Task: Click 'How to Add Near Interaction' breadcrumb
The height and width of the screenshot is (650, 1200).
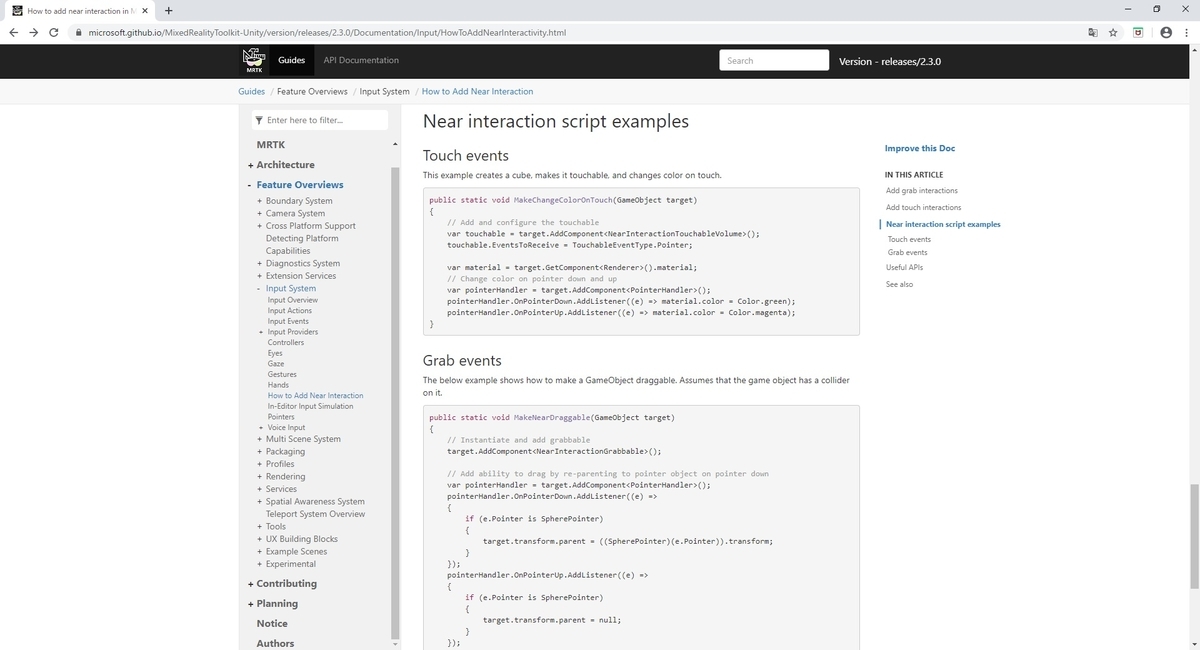Action: 477,91
